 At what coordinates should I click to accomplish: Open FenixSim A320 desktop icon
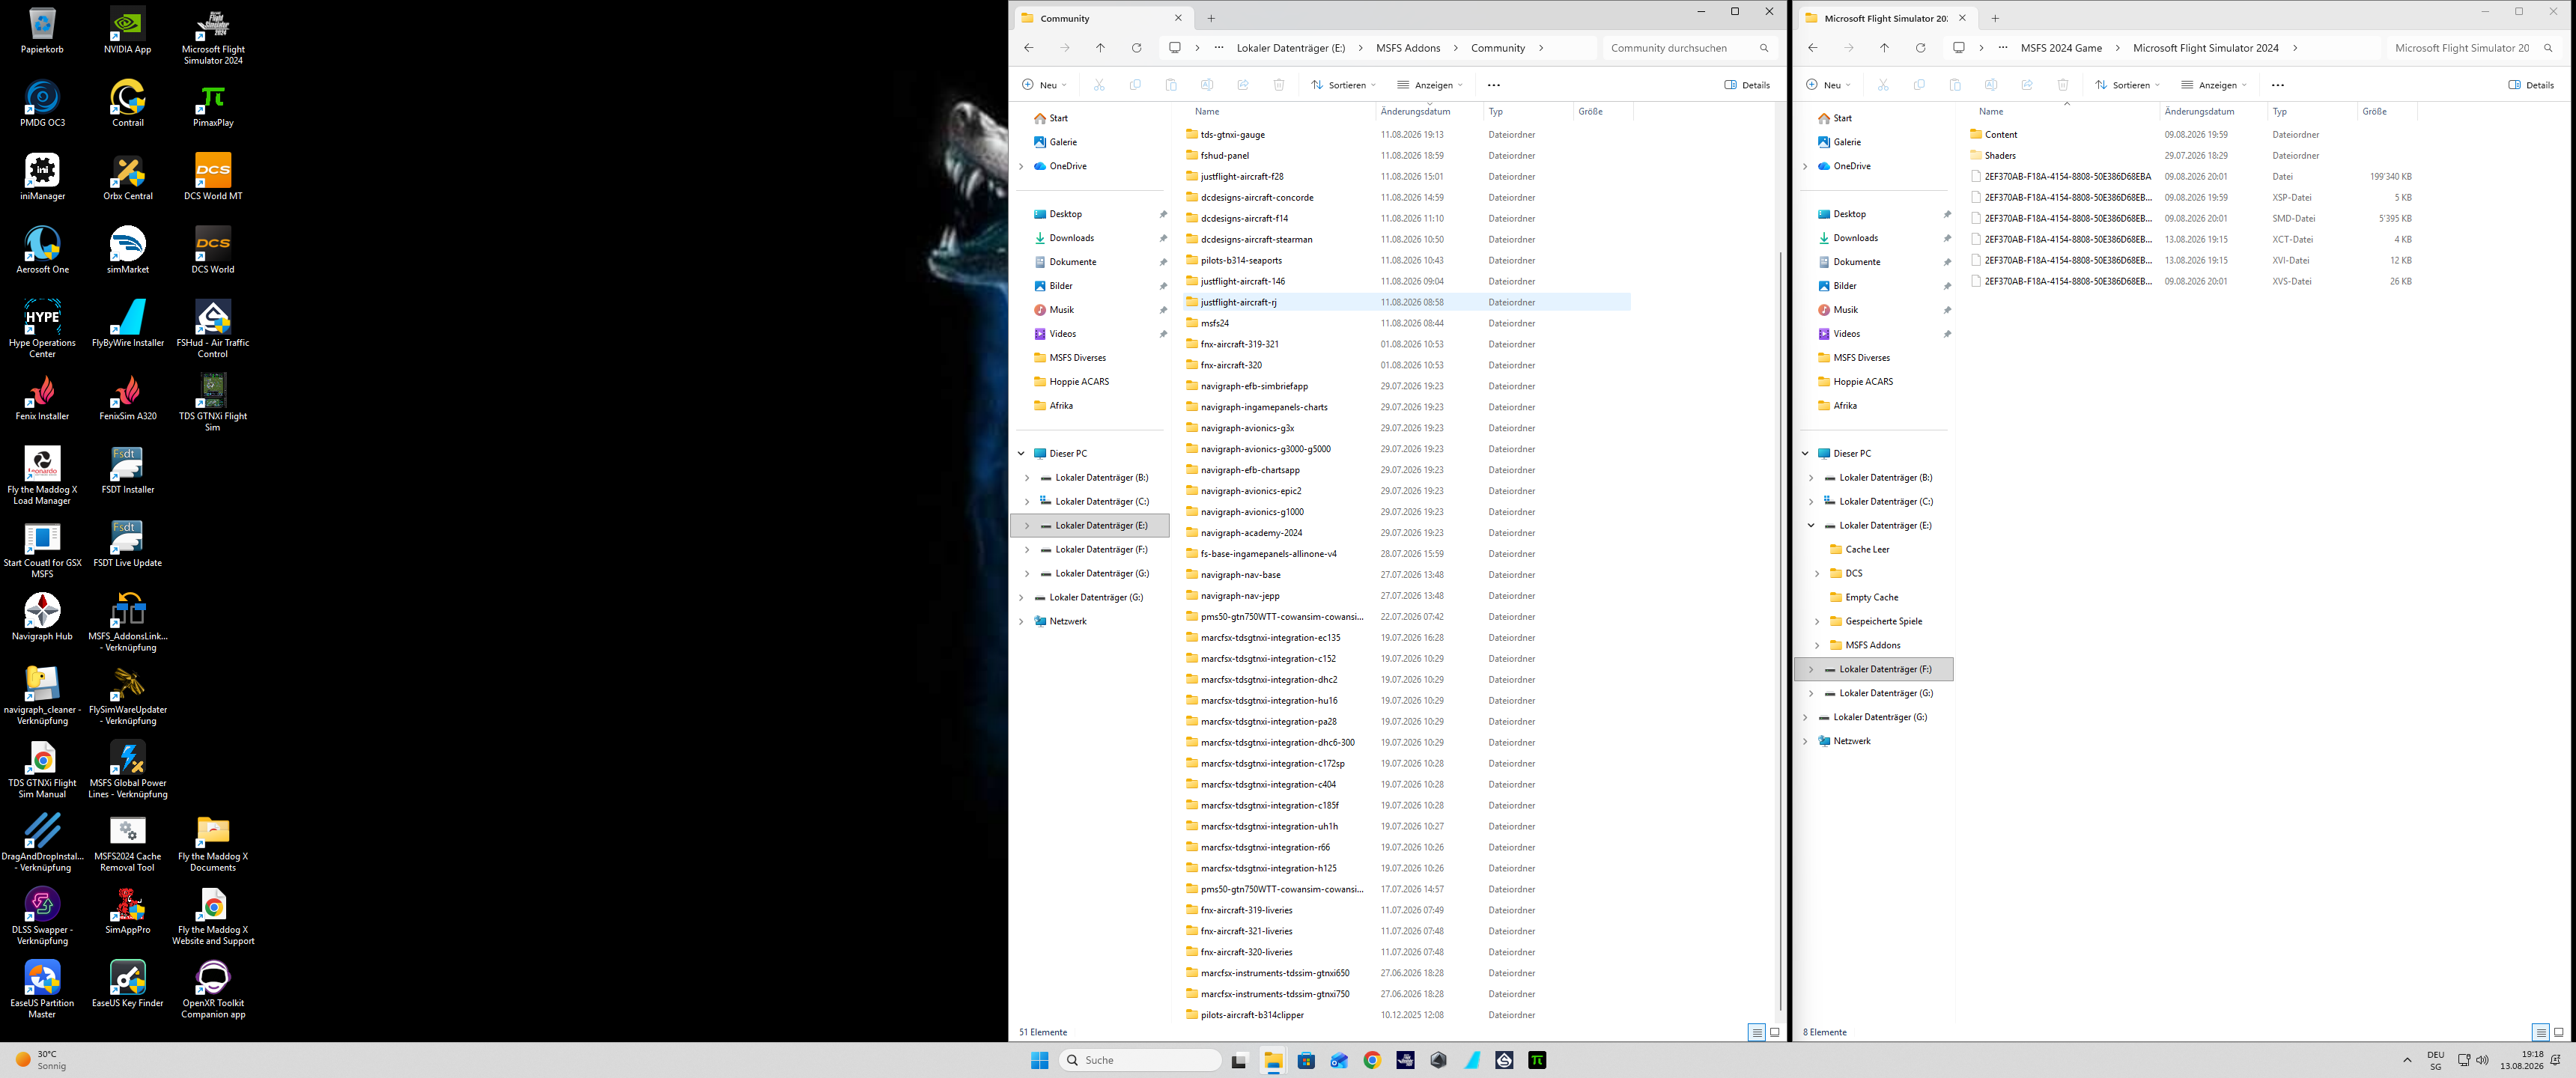pos(128,397)
